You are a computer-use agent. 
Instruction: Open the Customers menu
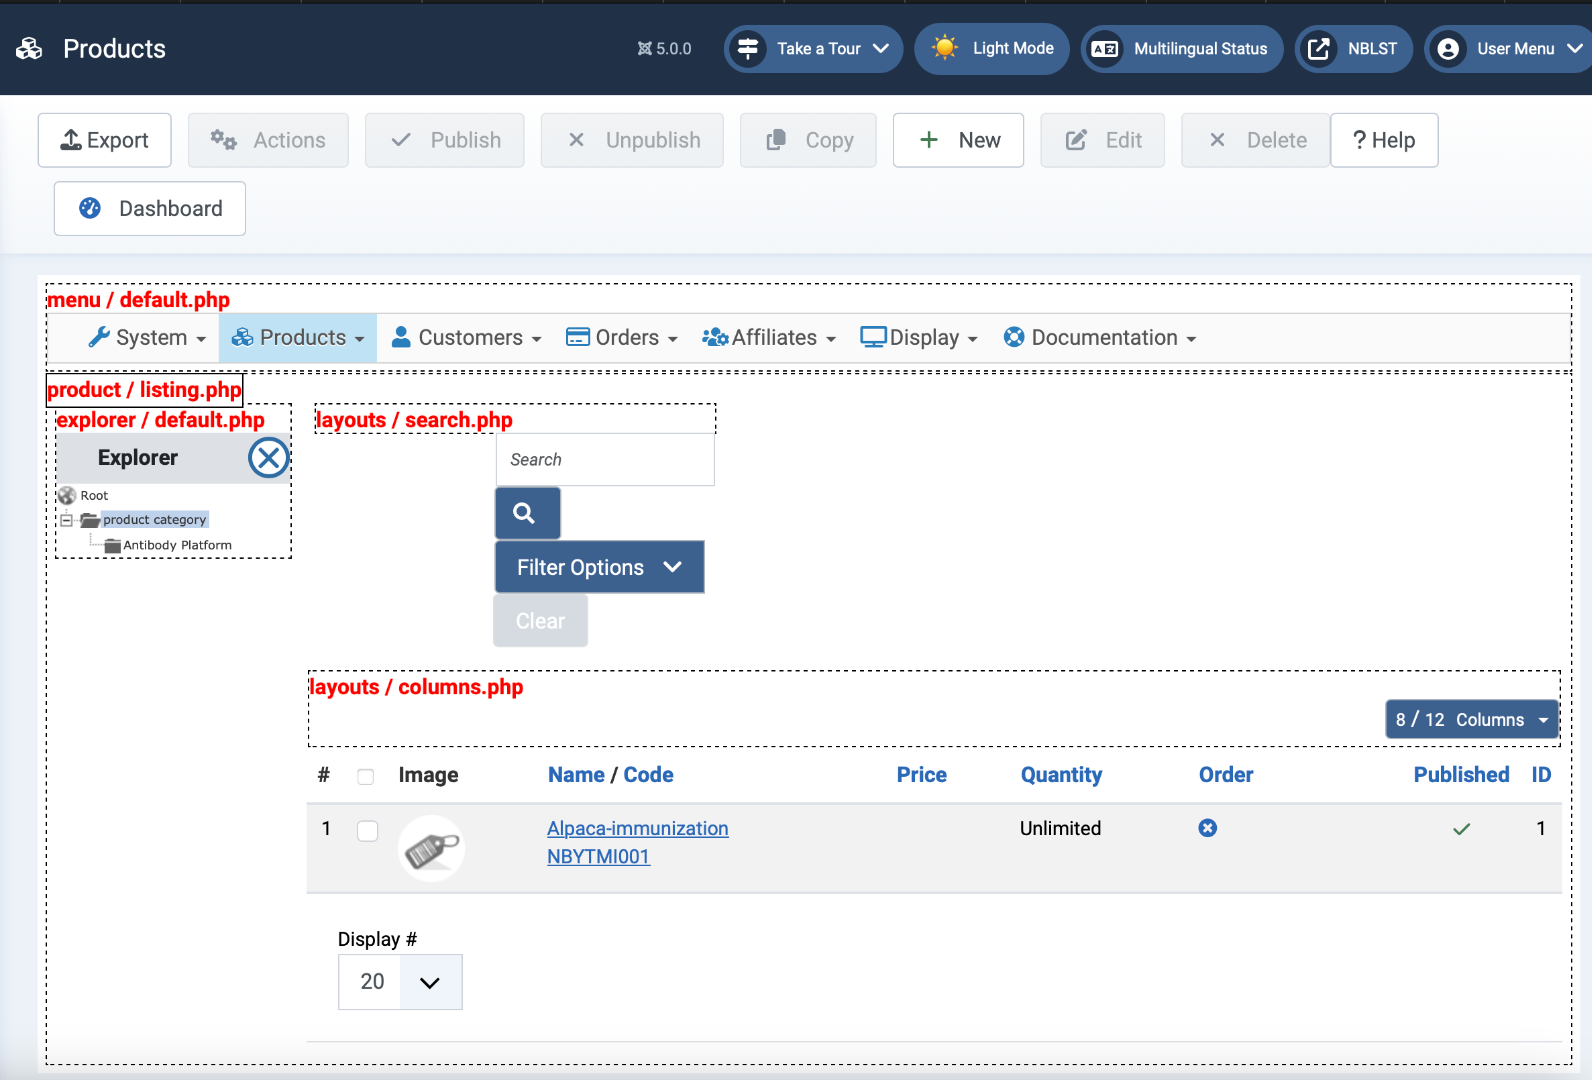[466, 338]
